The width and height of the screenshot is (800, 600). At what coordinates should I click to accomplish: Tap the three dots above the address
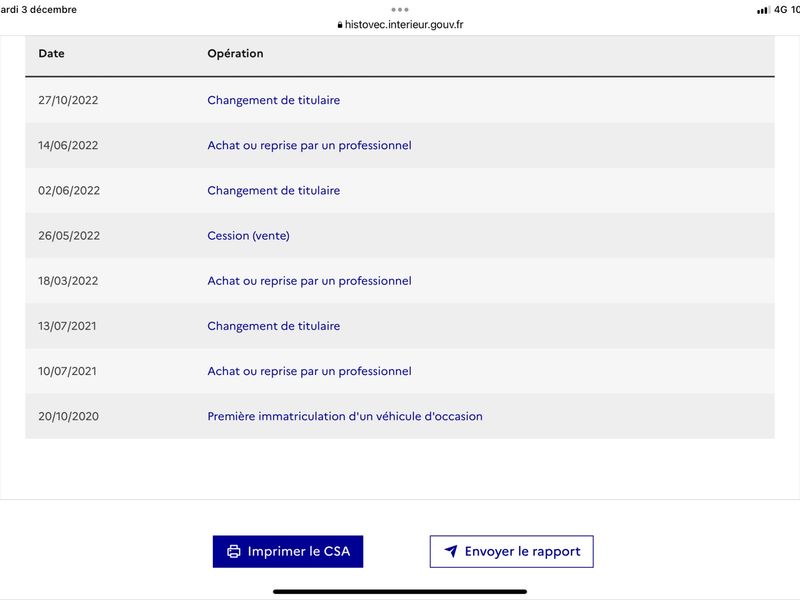(x=400, y=10)
